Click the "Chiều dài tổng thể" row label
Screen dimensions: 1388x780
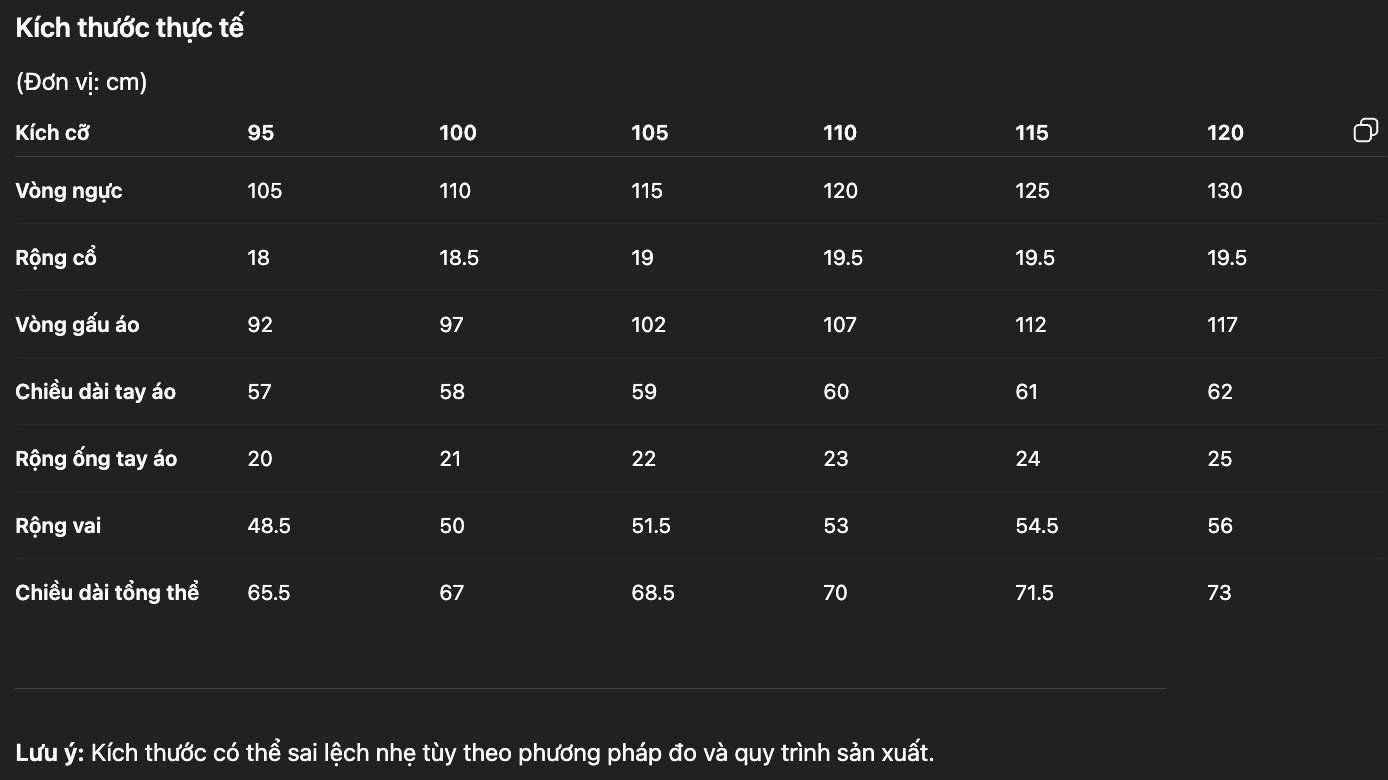tap(107, 593)
